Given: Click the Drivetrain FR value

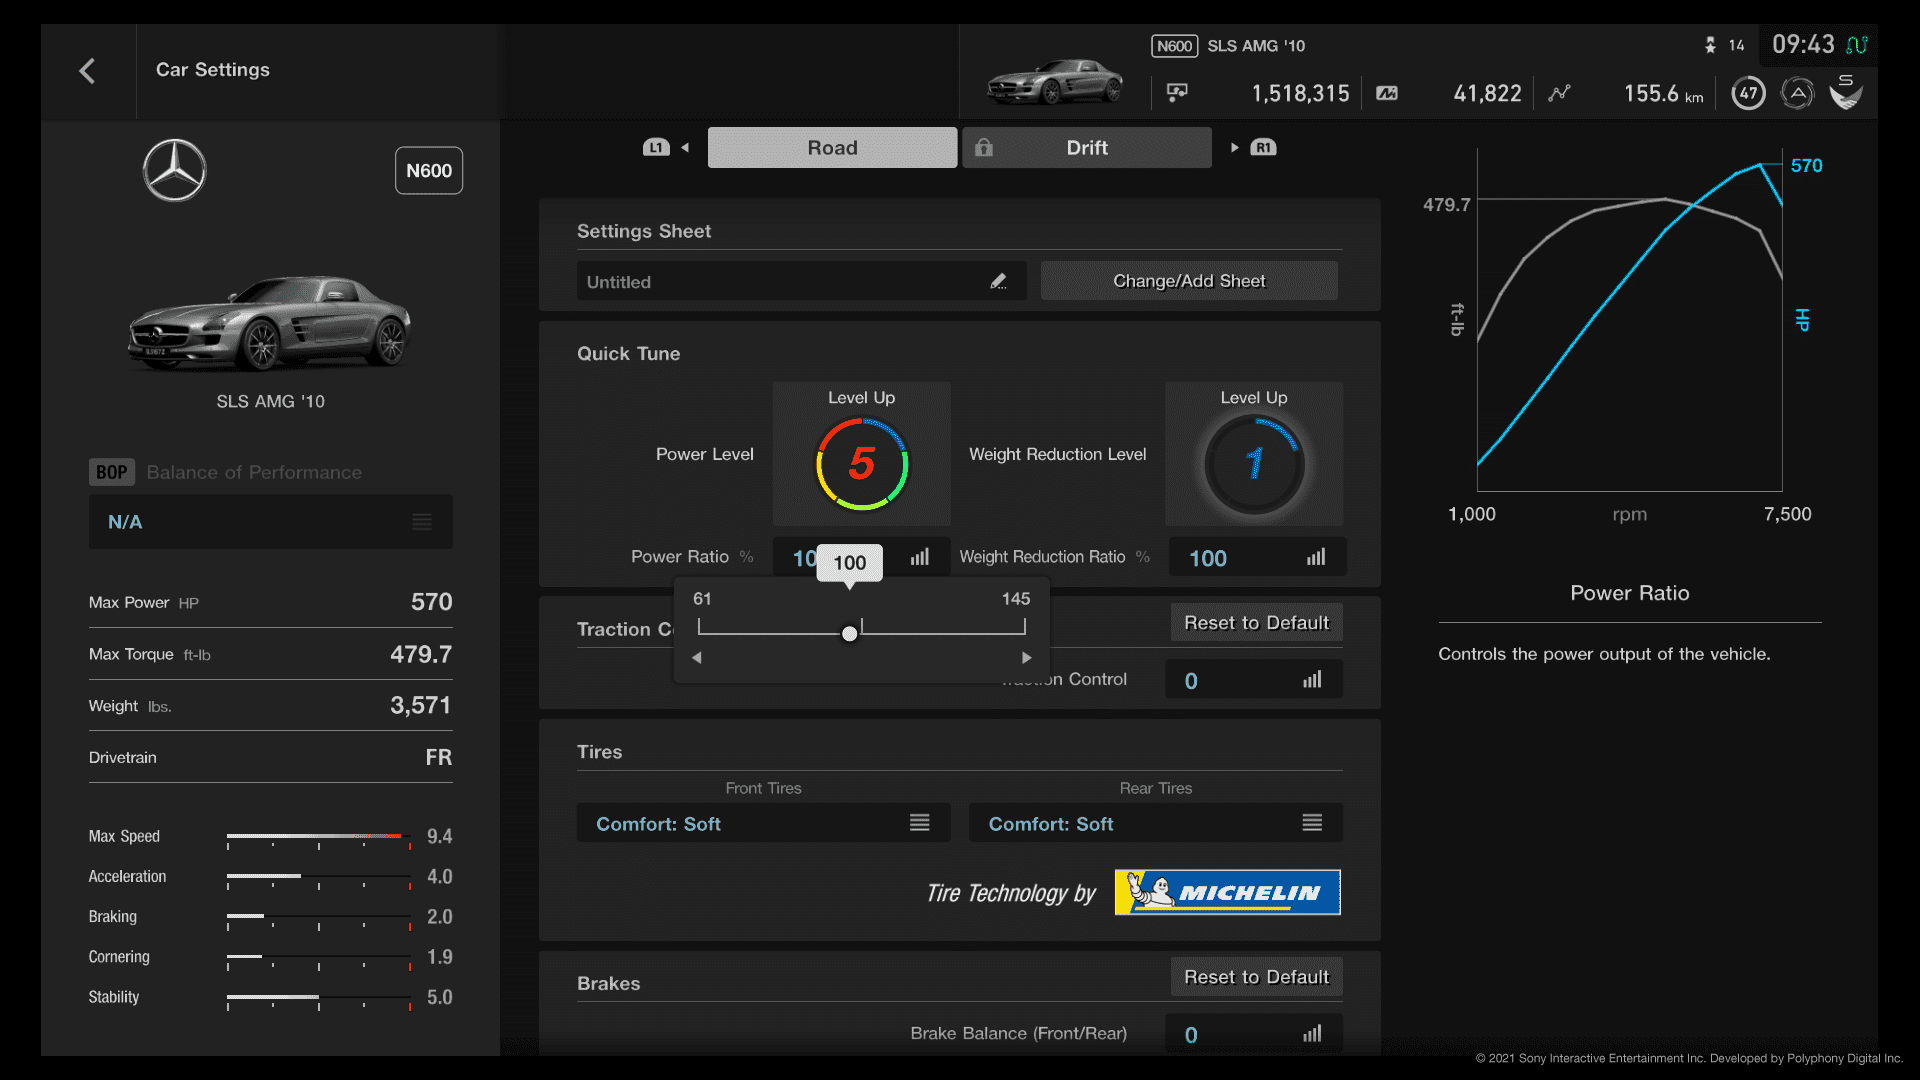Looking at the screenshot, I should (438, 758).
